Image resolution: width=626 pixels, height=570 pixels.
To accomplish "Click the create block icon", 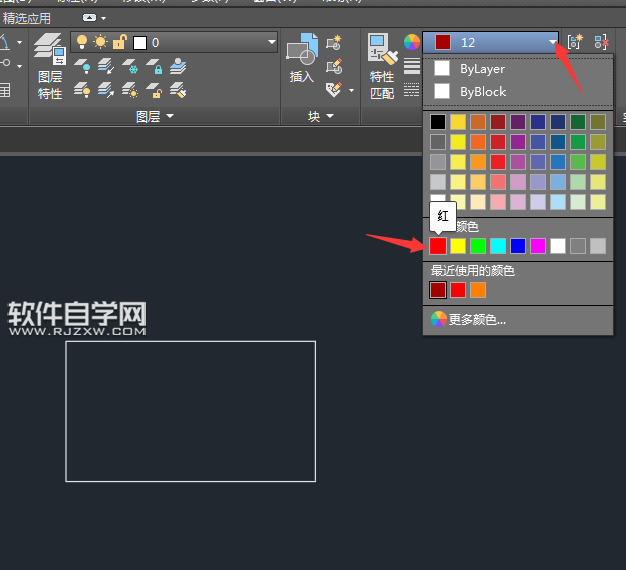I will pyautogui.click(x=334, y=43).
